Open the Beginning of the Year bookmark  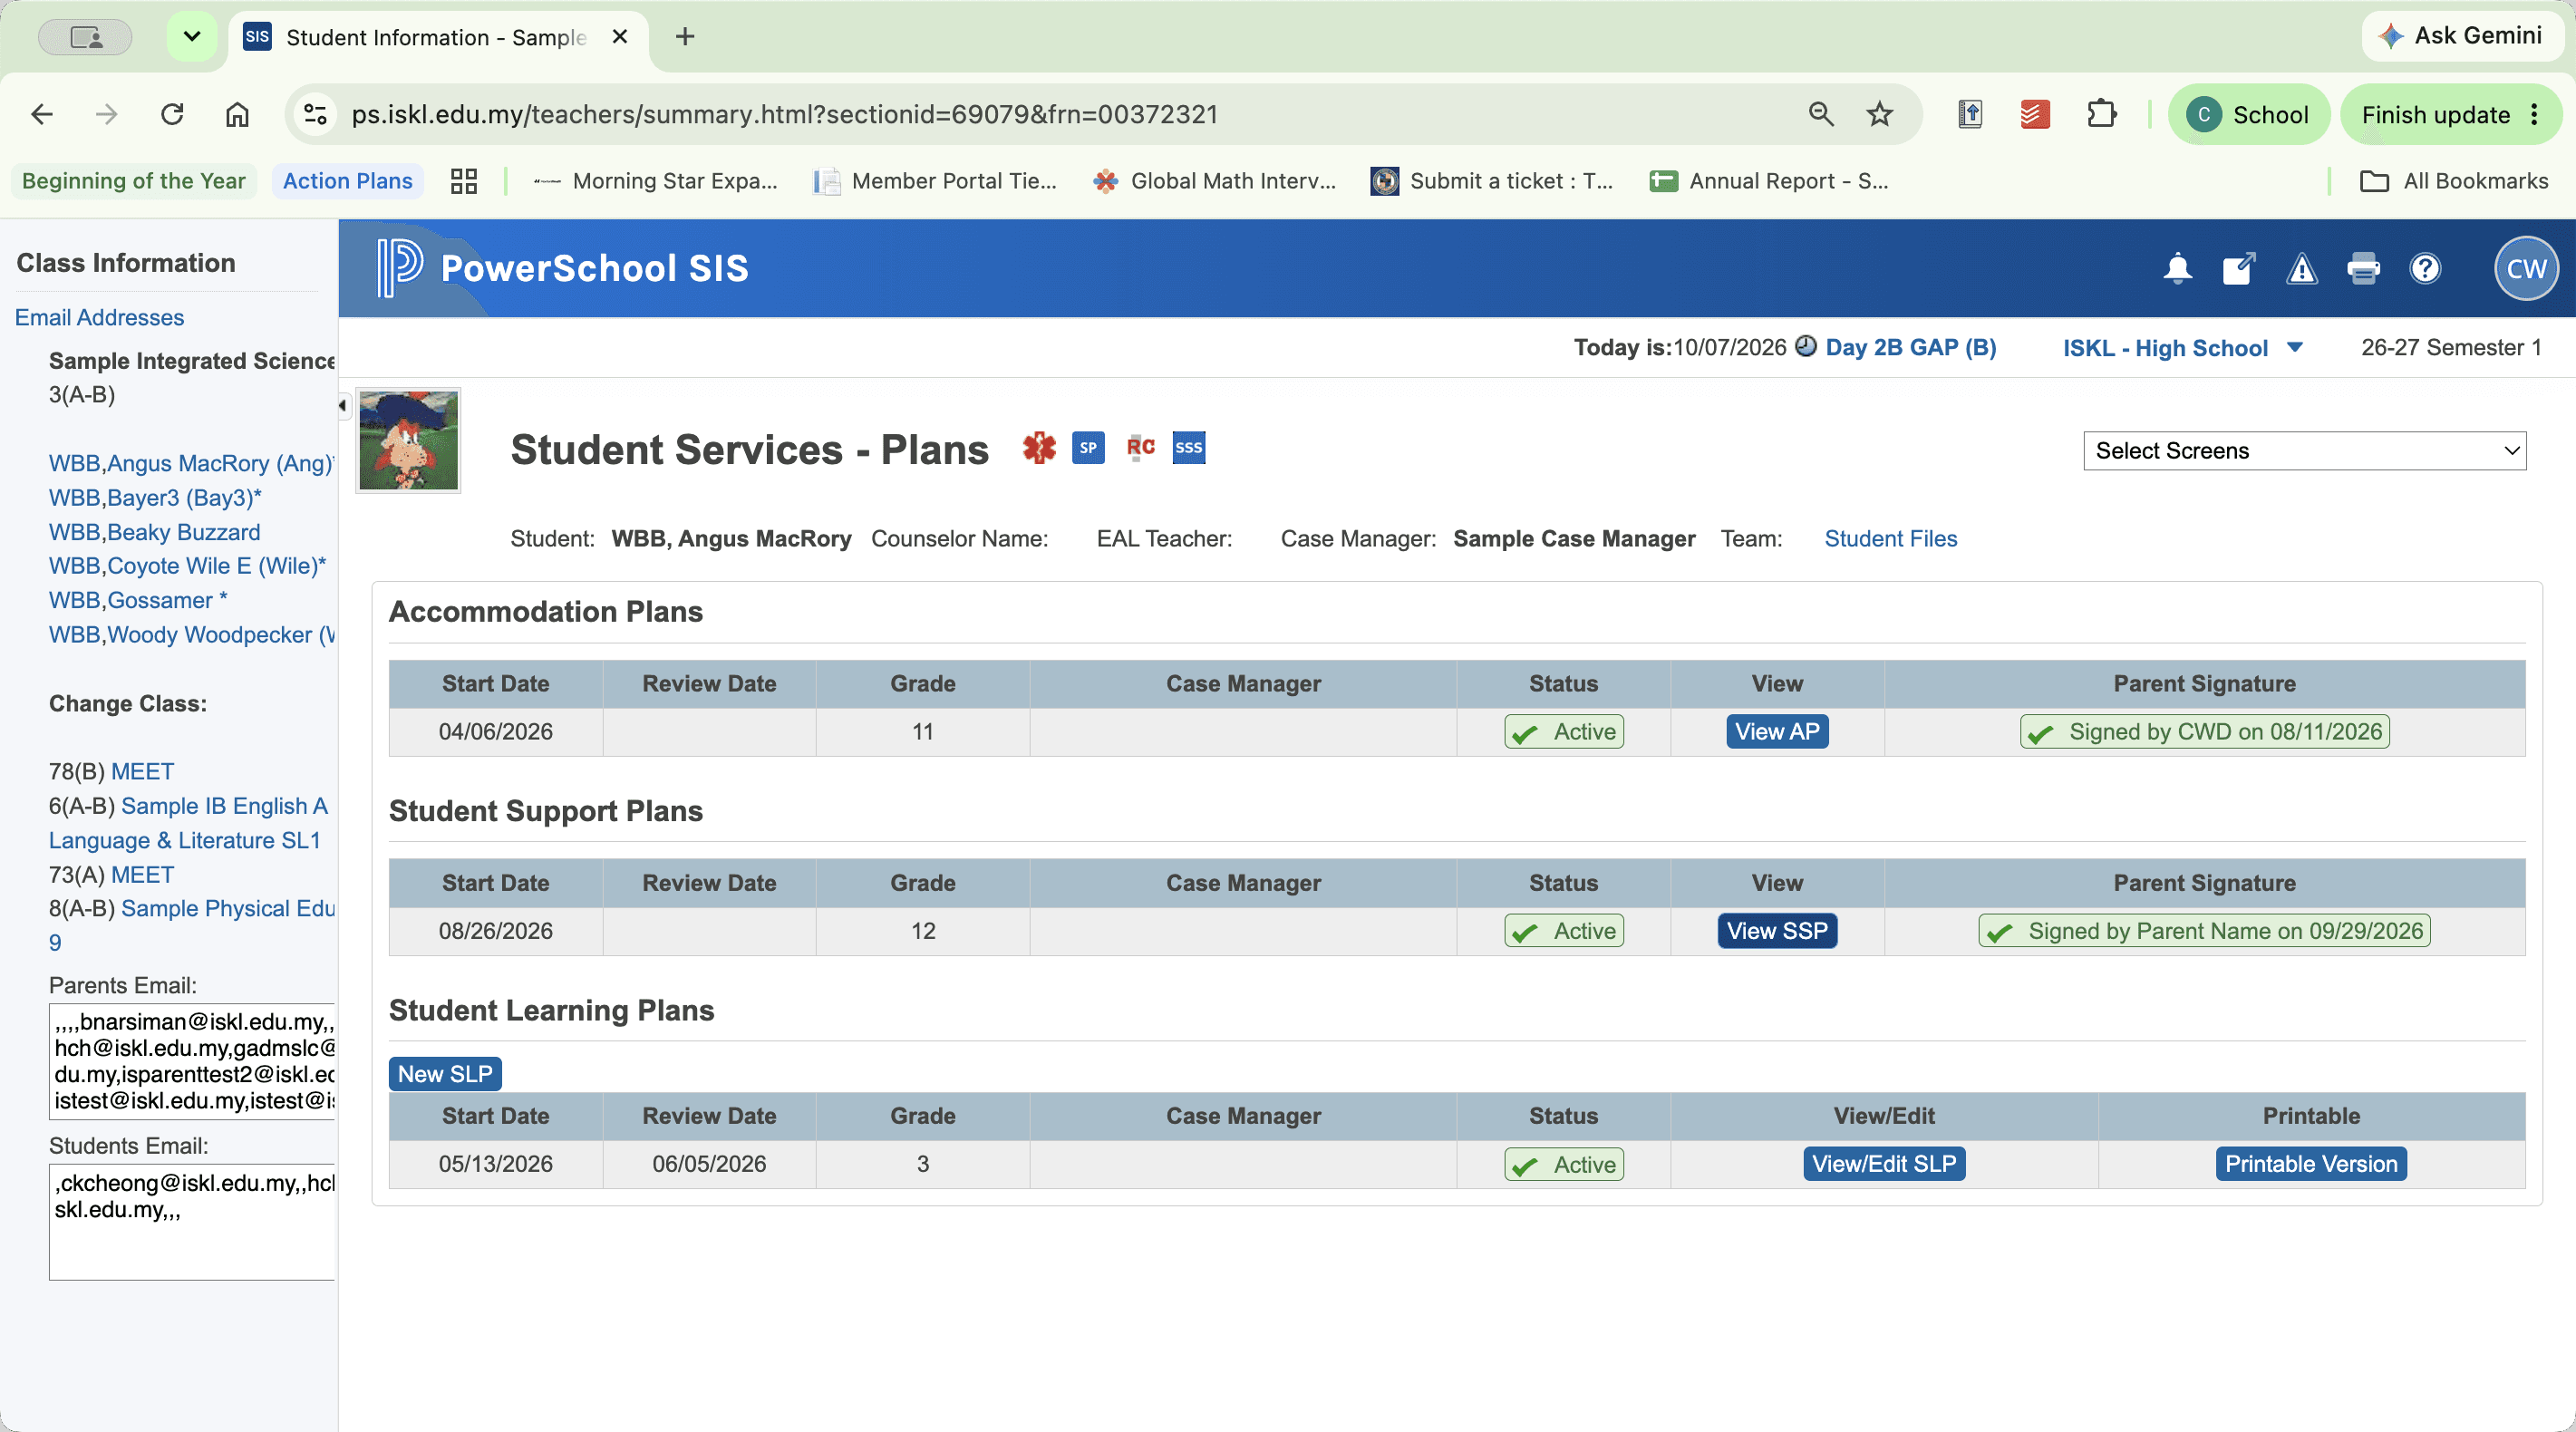click(x=133, y=181)
